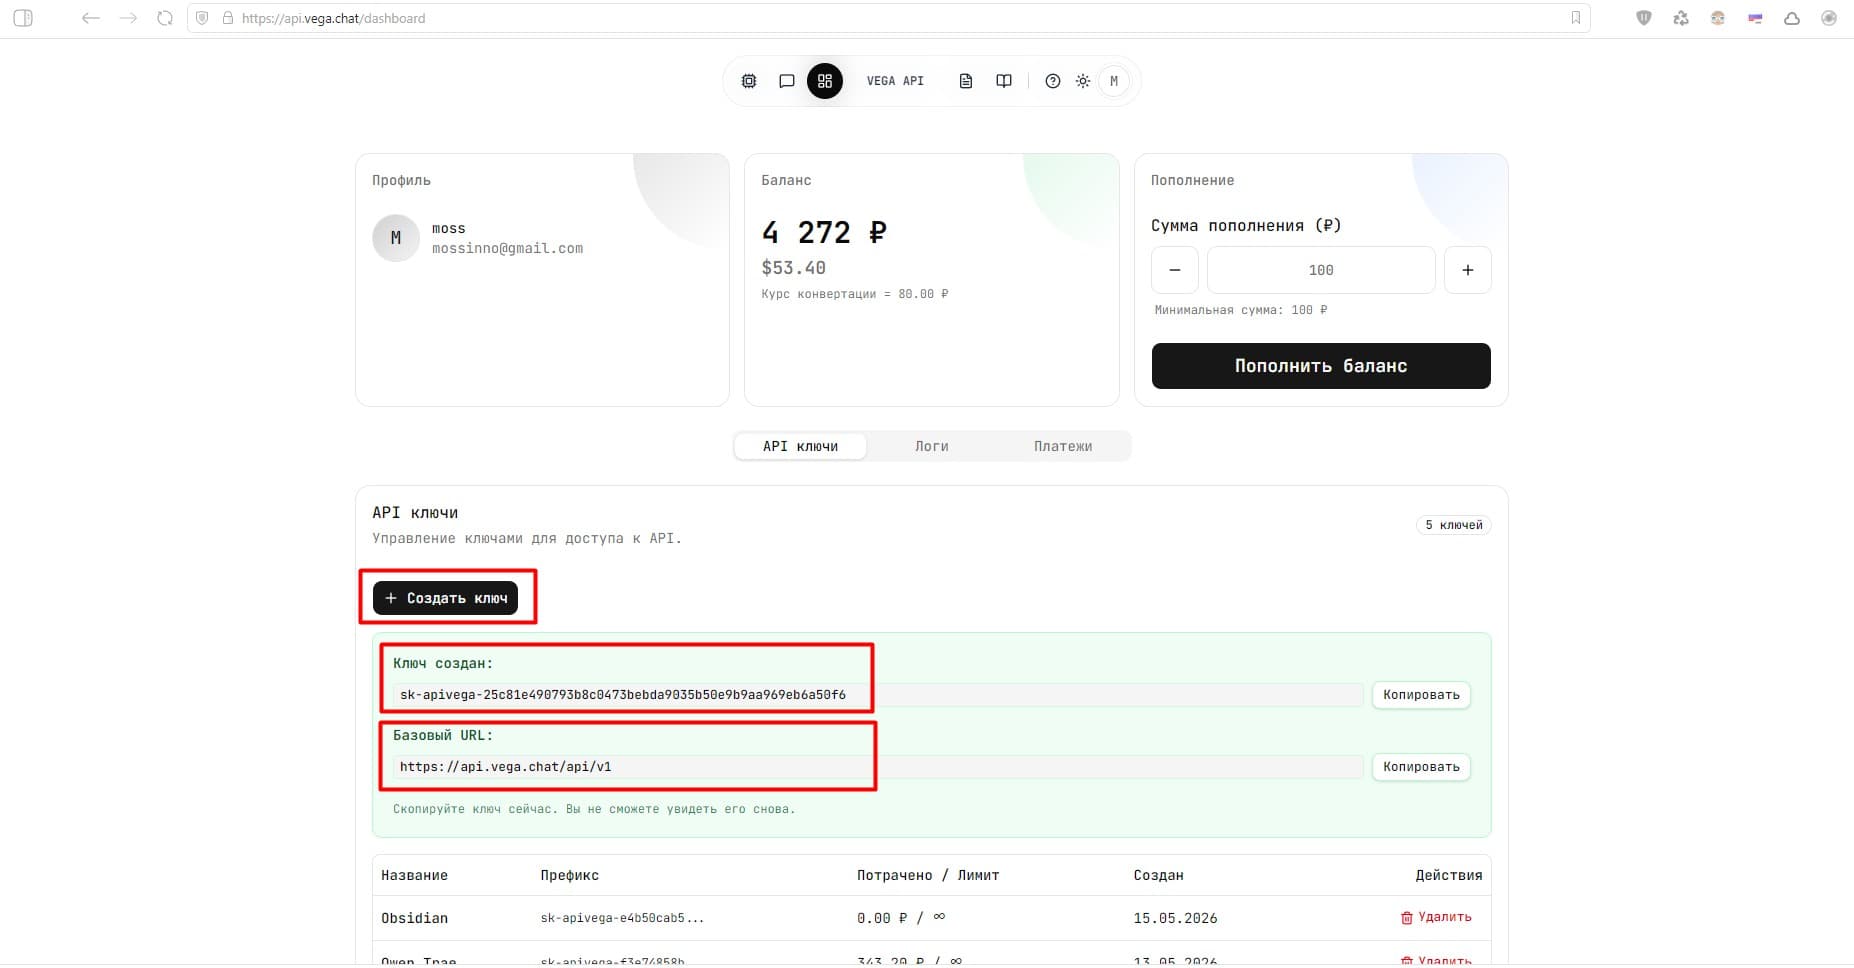The width and height of the screenshot is (1854, 968).
Task: Click the Создать ключ button
Action: click(445, 598)
